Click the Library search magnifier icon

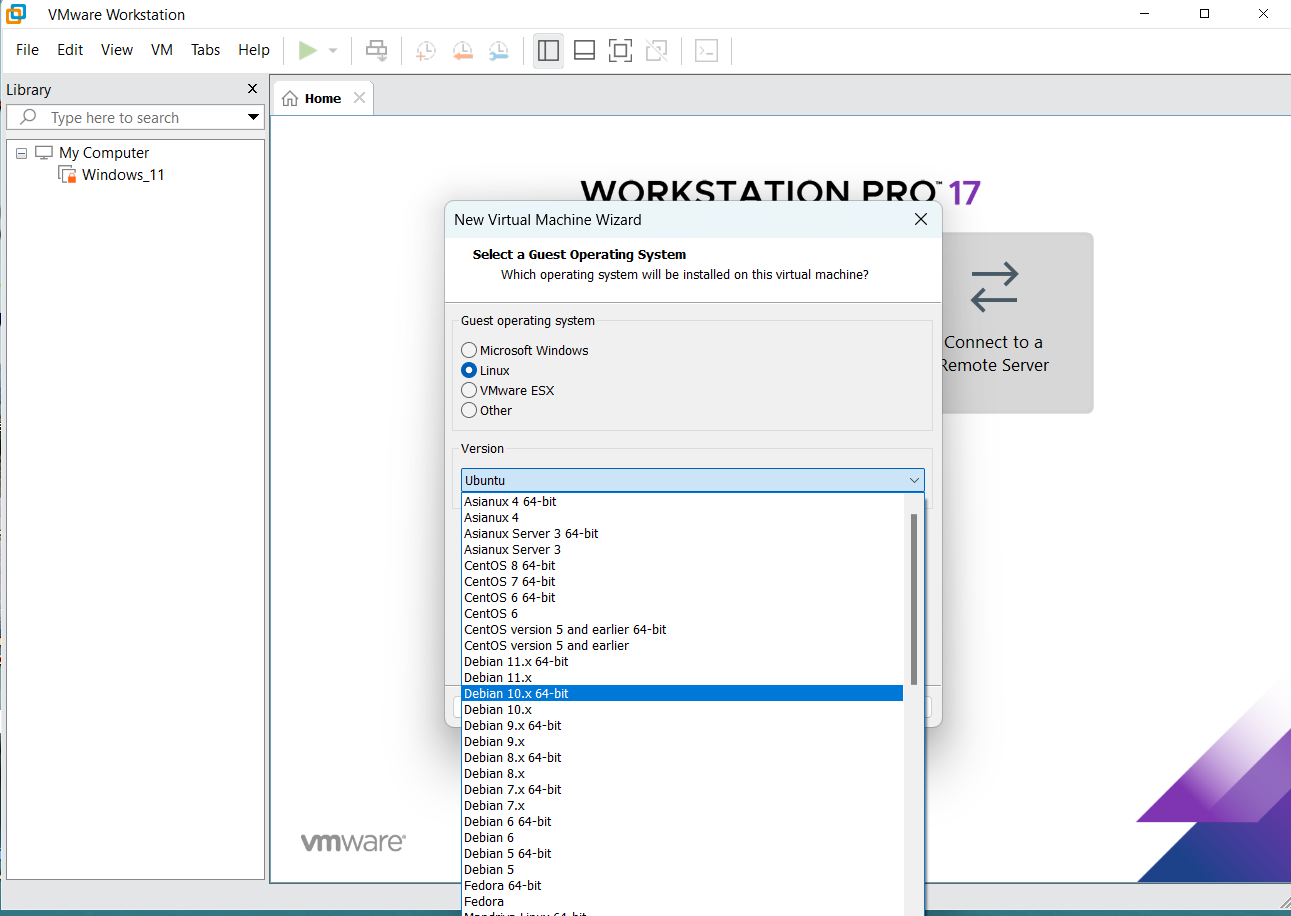[x=29, y=117]
